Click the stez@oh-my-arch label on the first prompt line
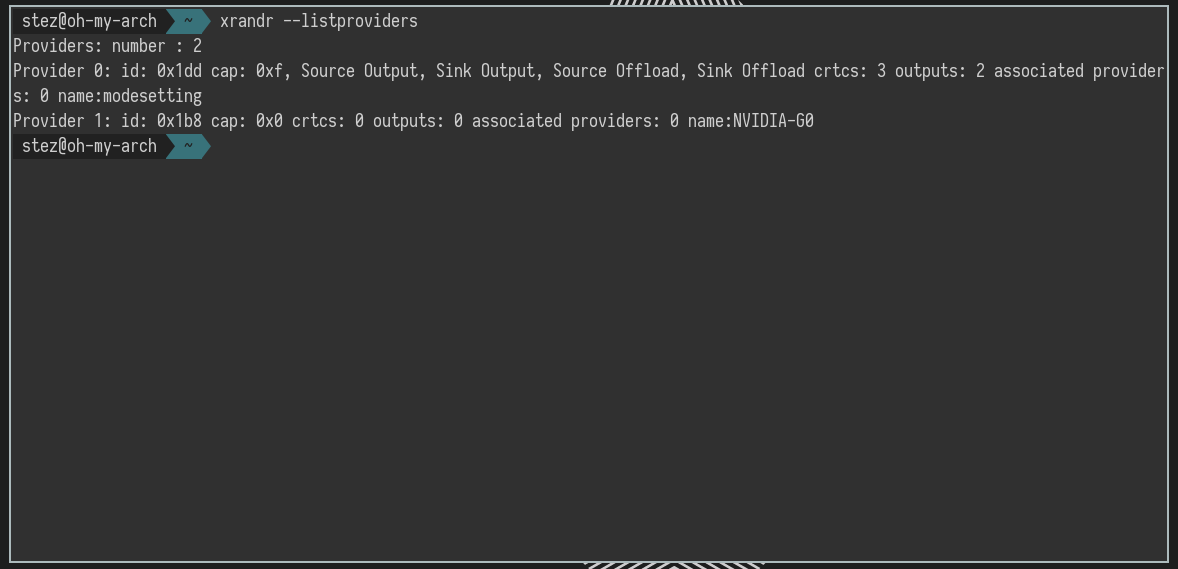The image size is (1178, 569). (x=89, y=21)
